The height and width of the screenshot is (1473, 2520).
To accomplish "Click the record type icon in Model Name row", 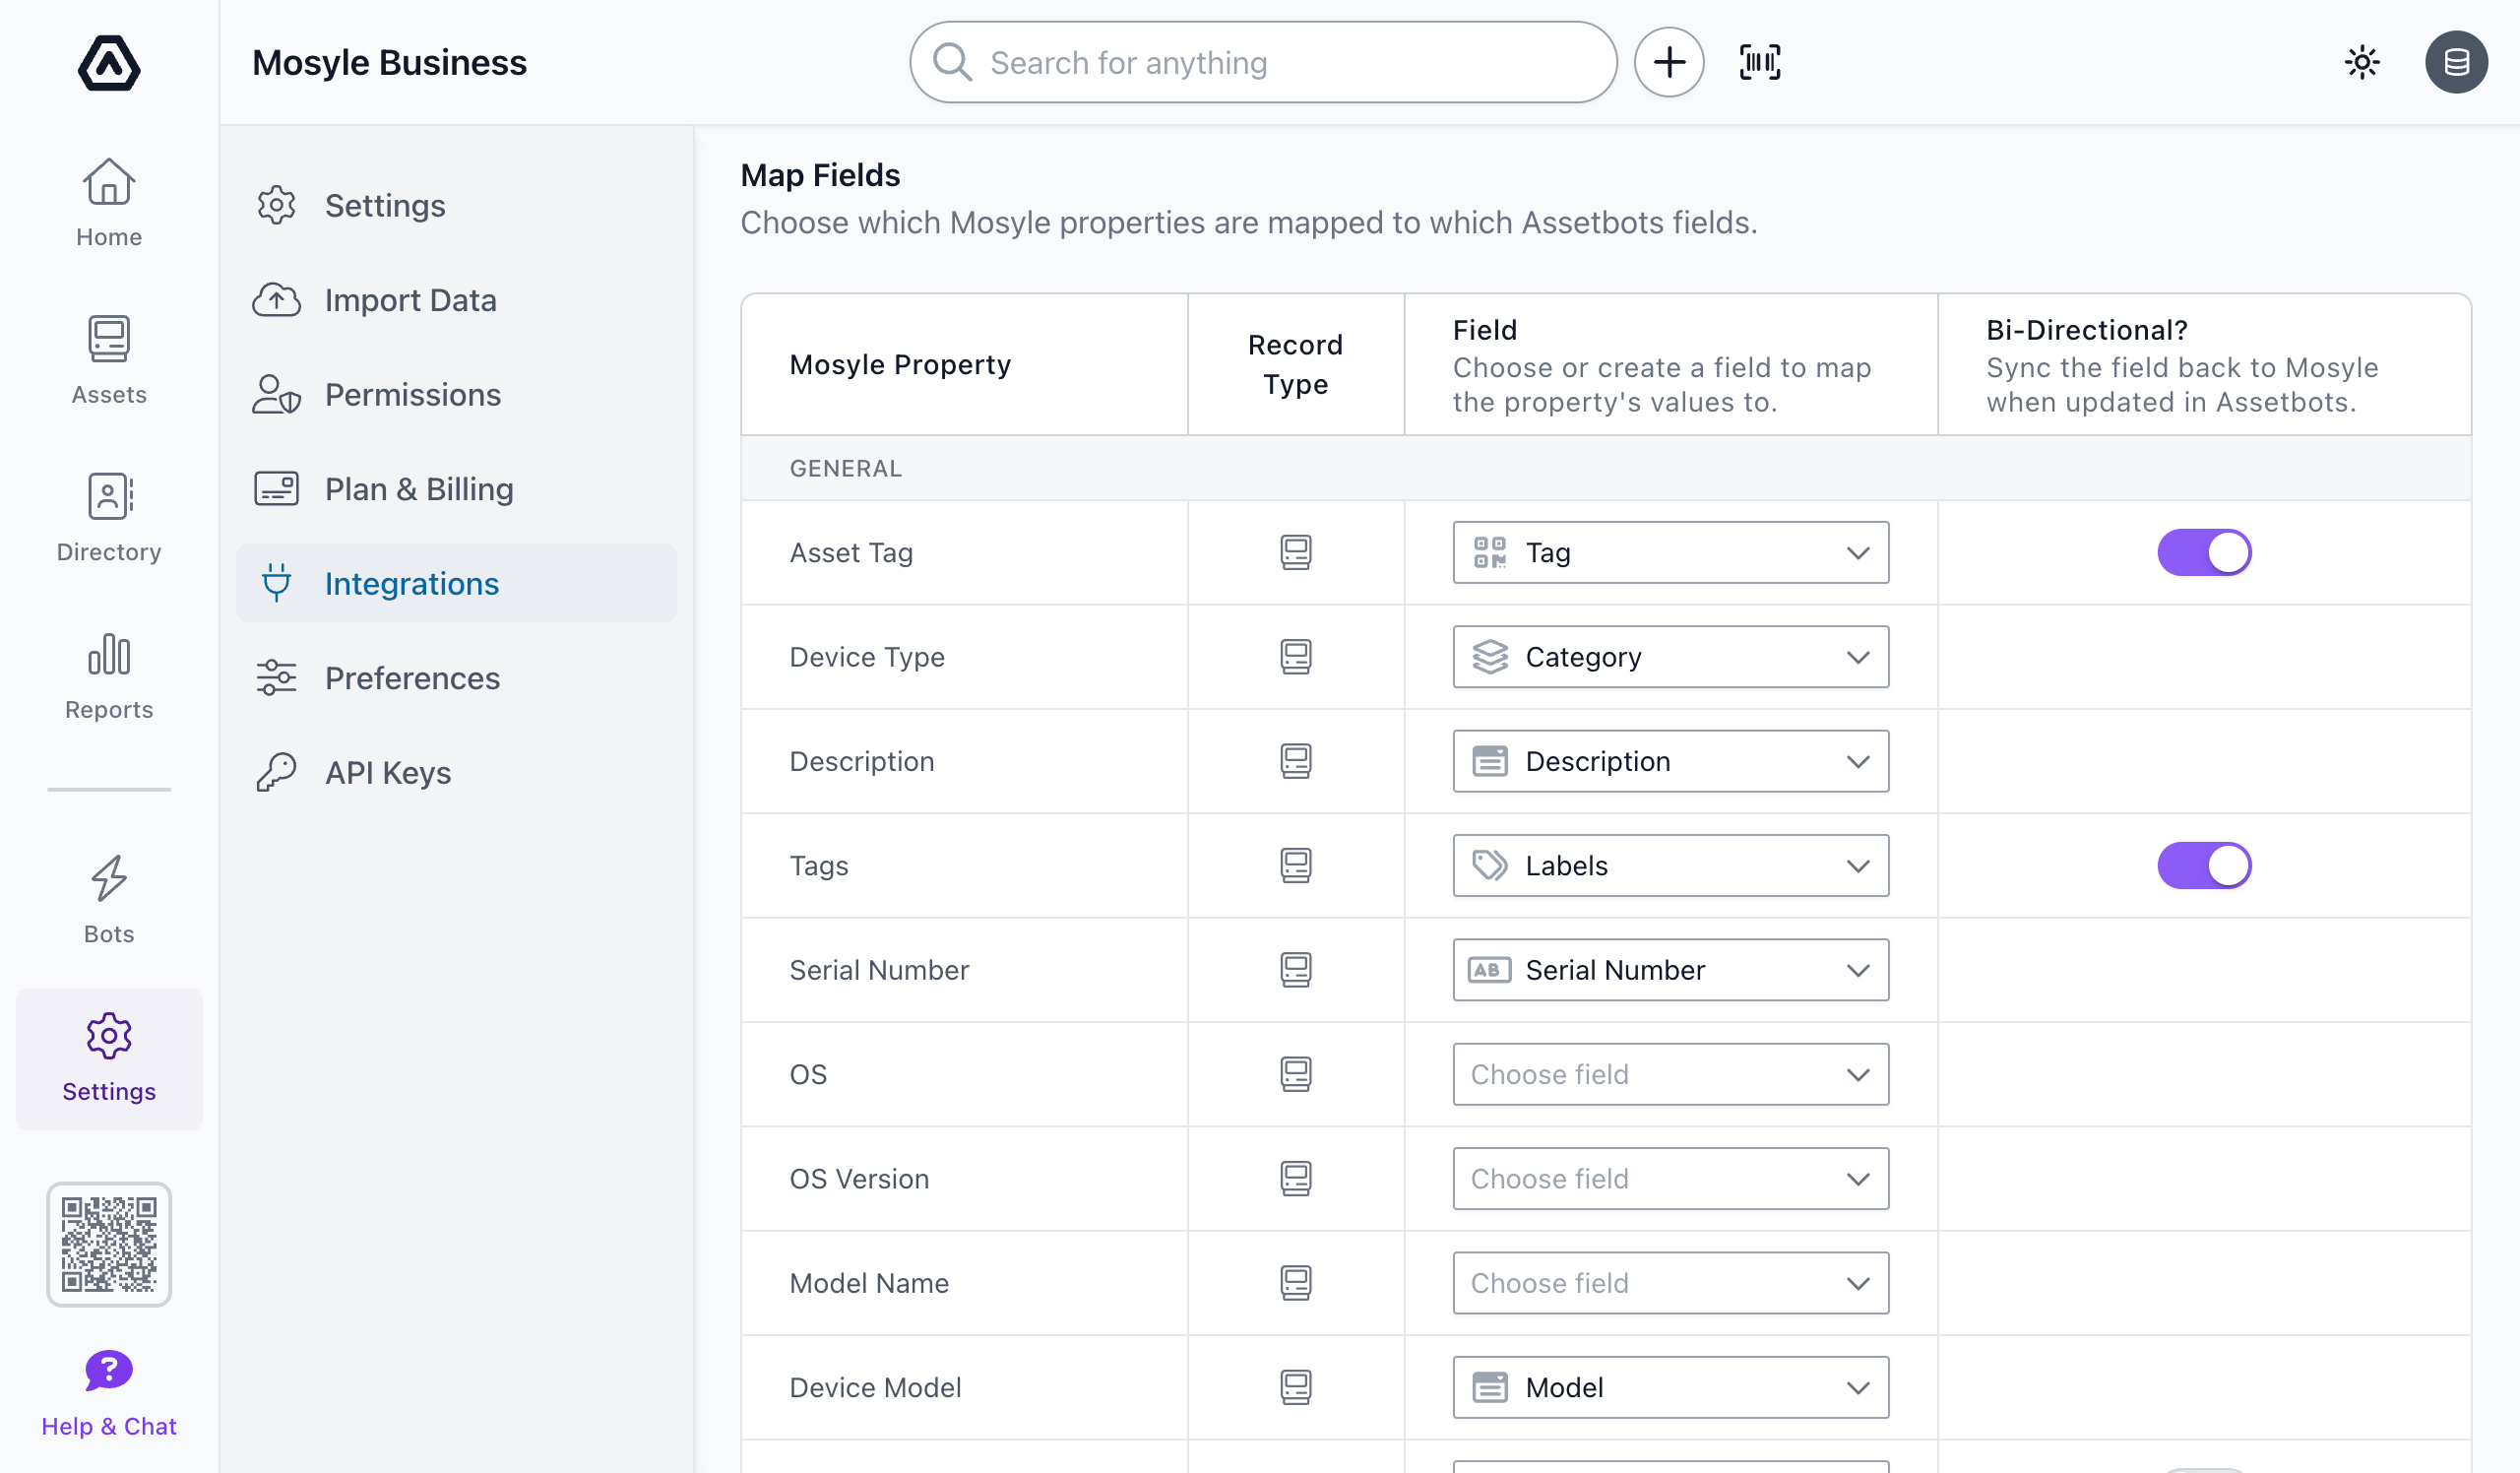I will [x=1296, y=1283].
